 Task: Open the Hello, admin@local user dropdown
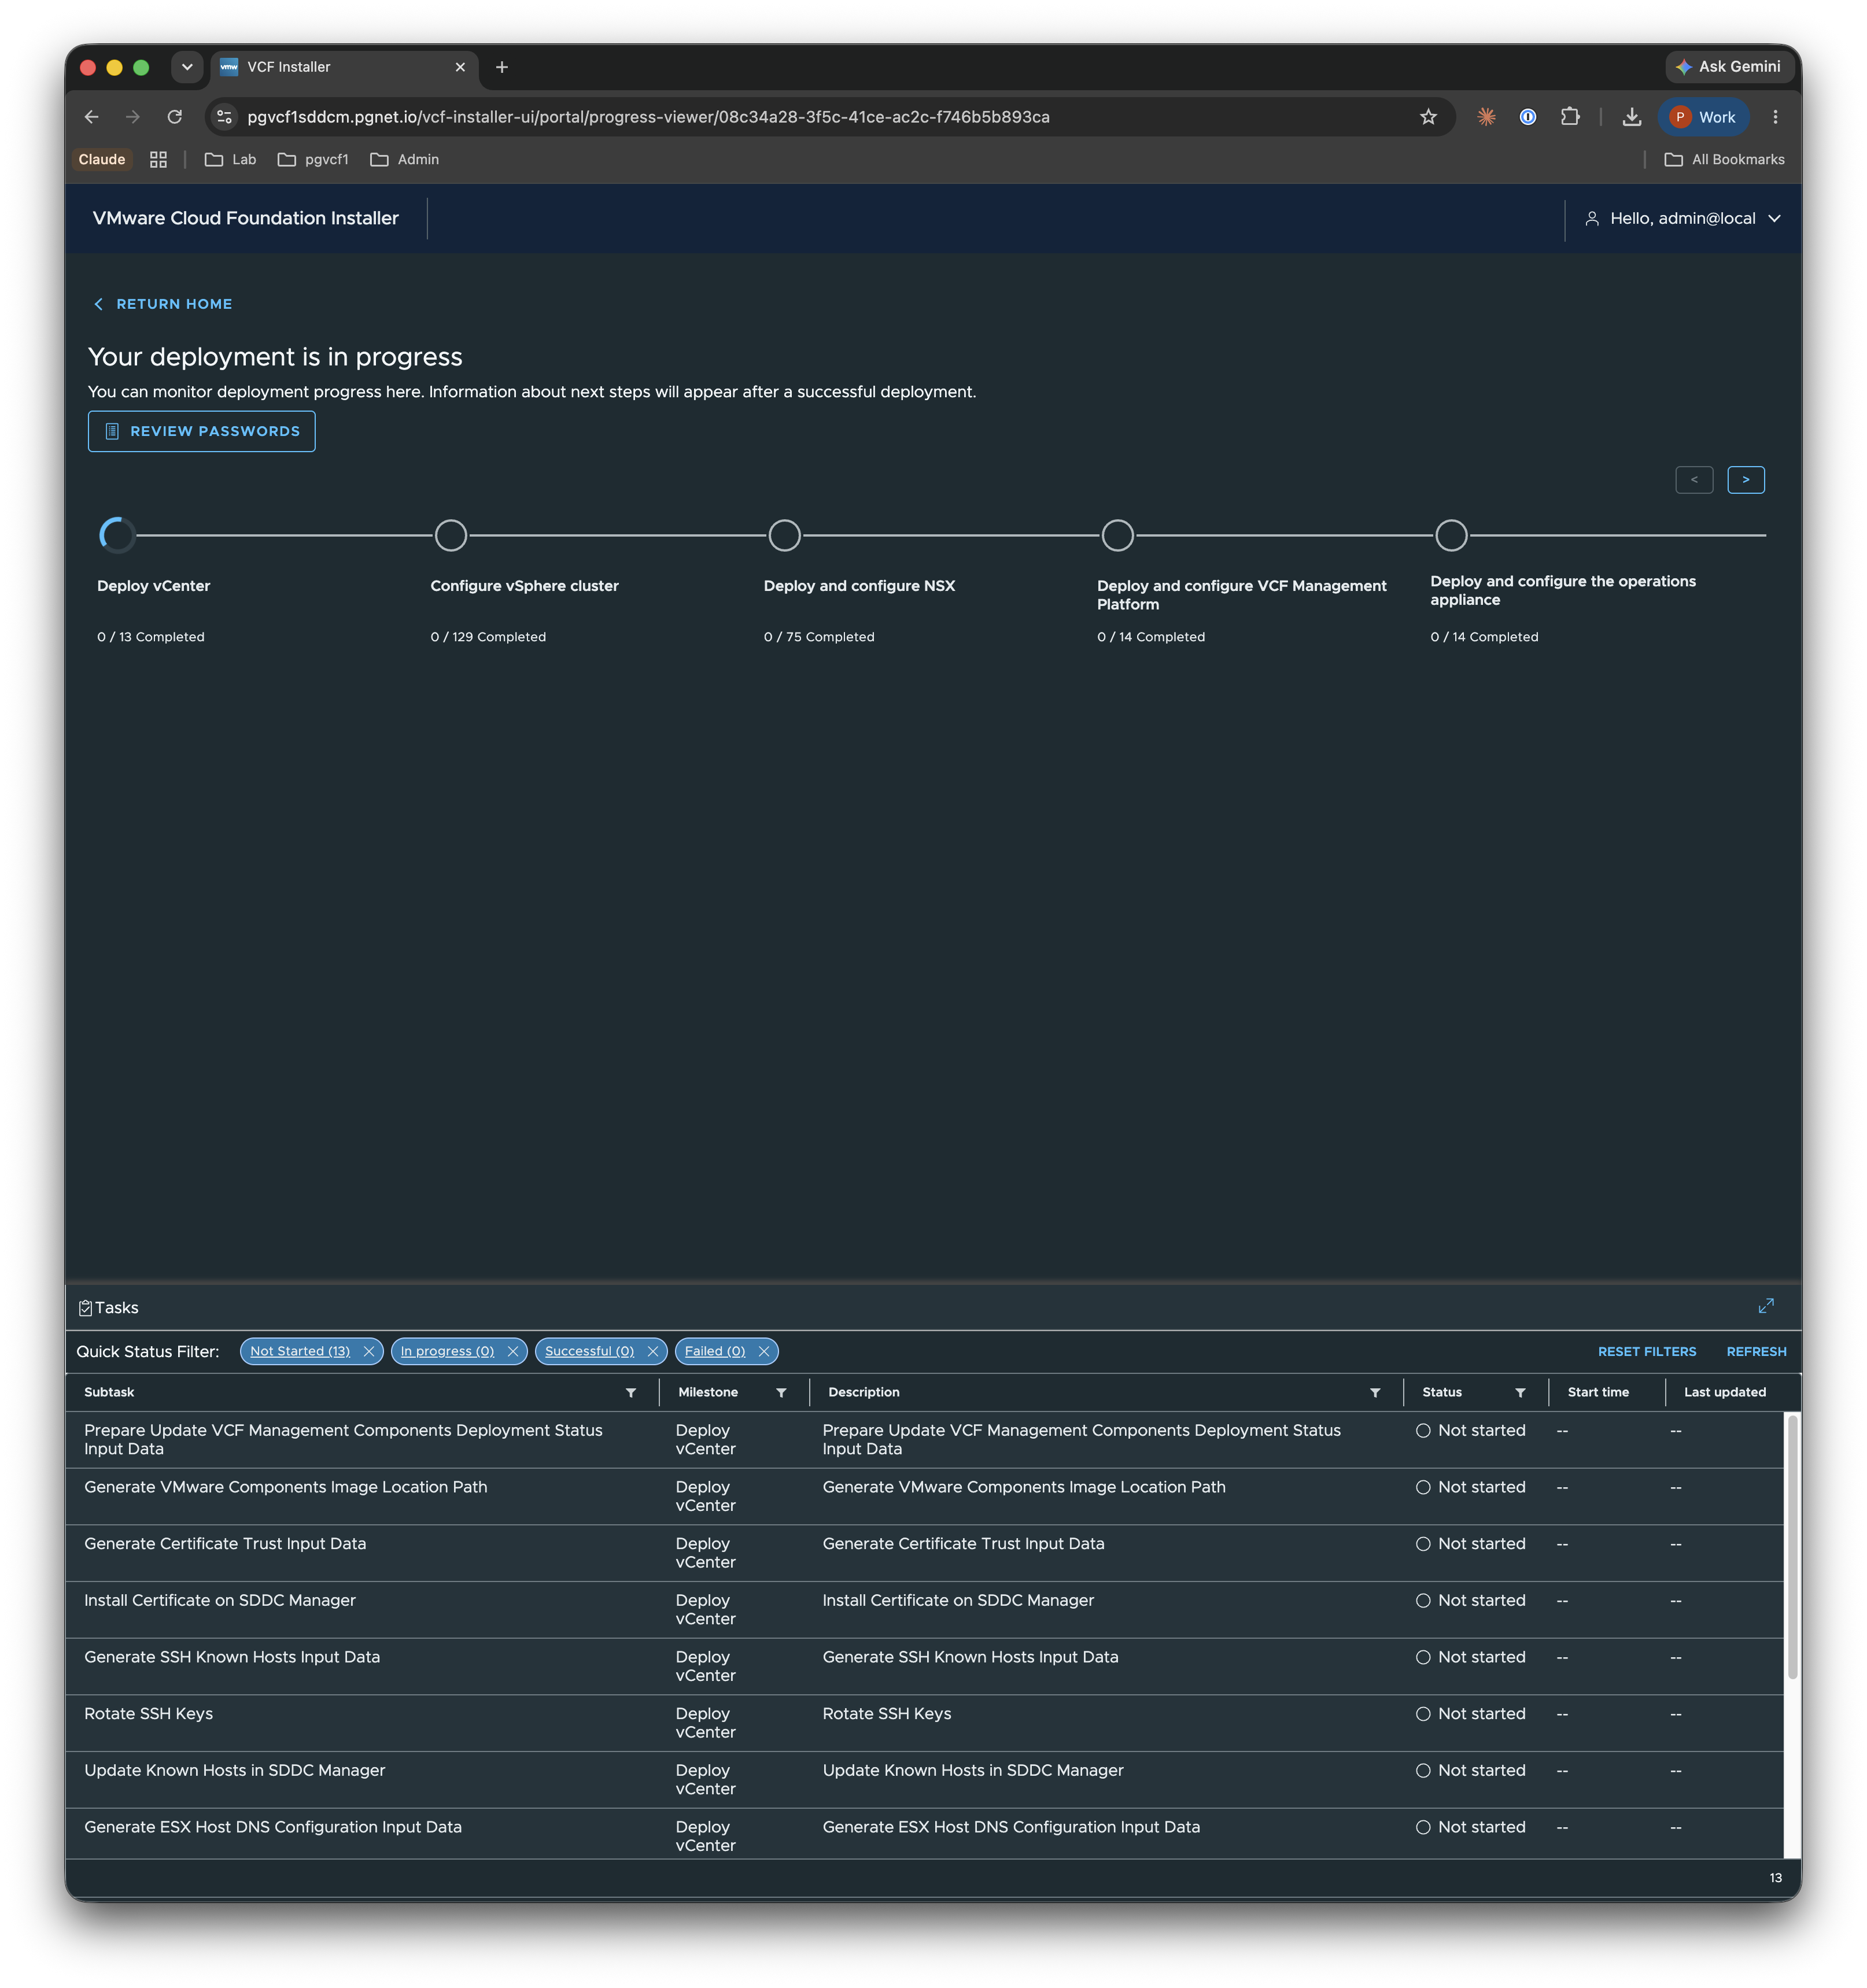tap(1683, 218)
